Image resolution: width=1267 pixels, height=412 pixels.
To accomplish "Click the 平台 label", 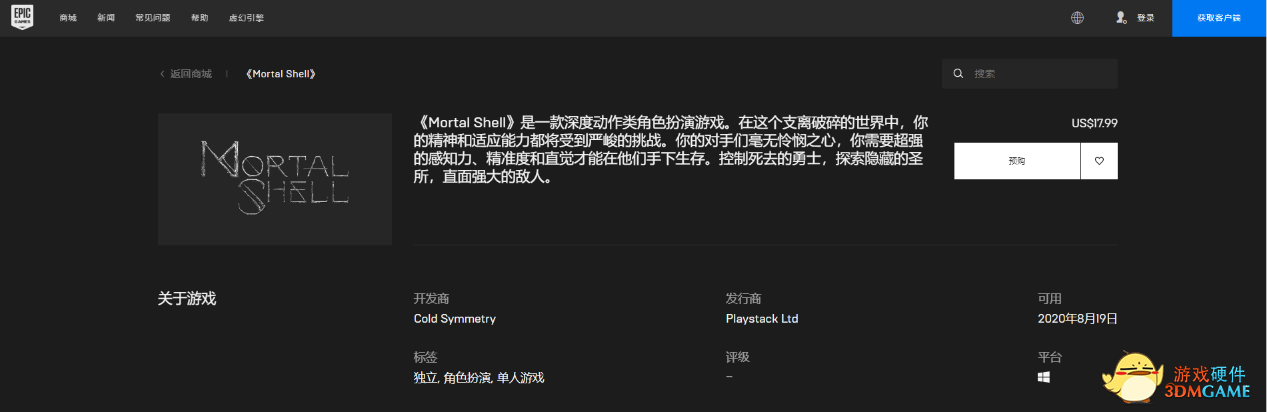I will (1050, 357).
